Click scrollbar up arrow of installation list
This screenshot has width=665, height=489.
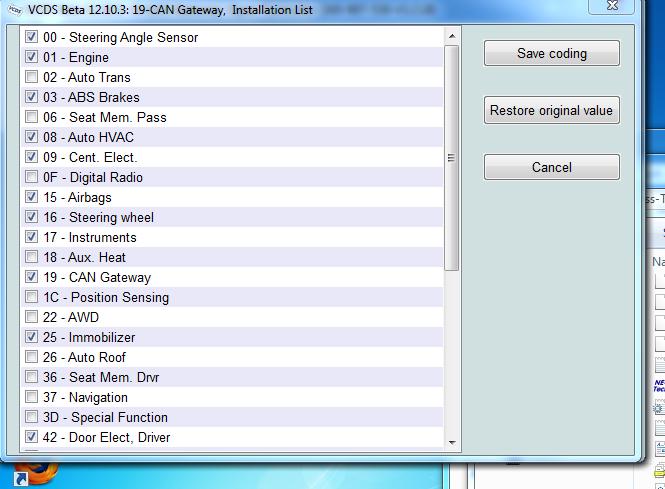[x=452, y=36]
